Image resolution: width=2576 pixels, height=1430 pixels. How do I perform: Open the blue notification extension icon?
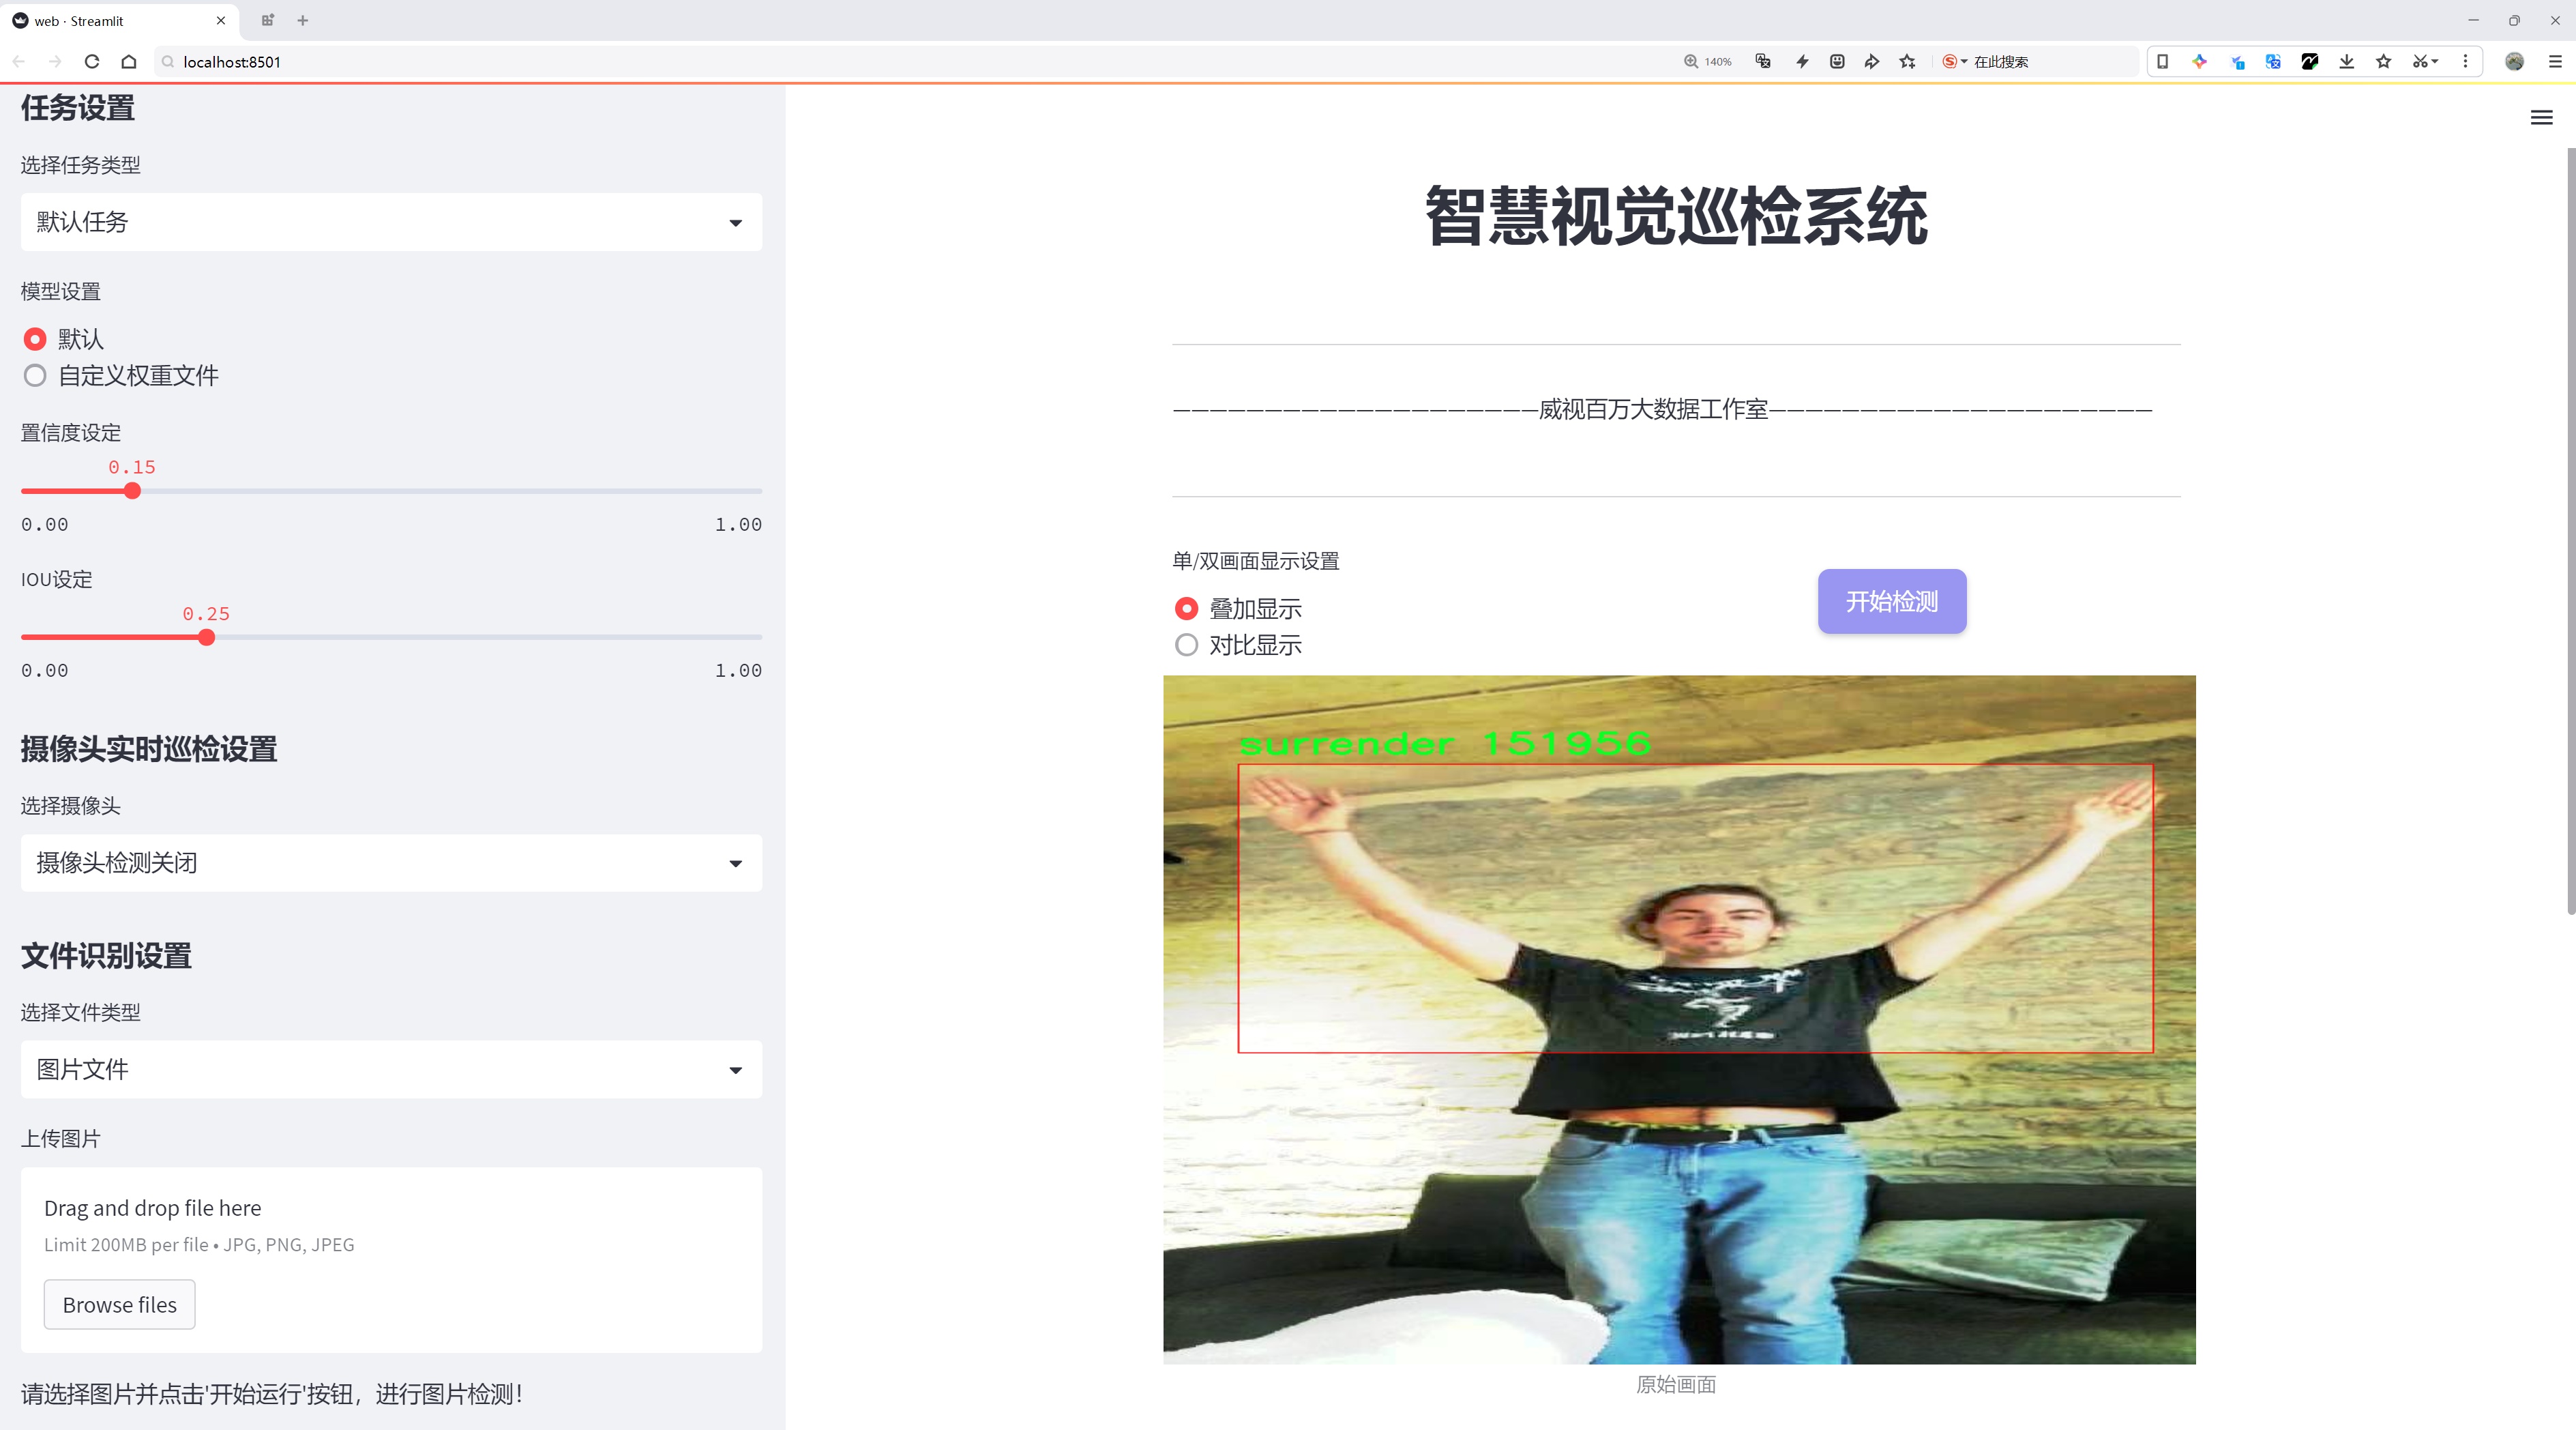(x=2237, y=62)
